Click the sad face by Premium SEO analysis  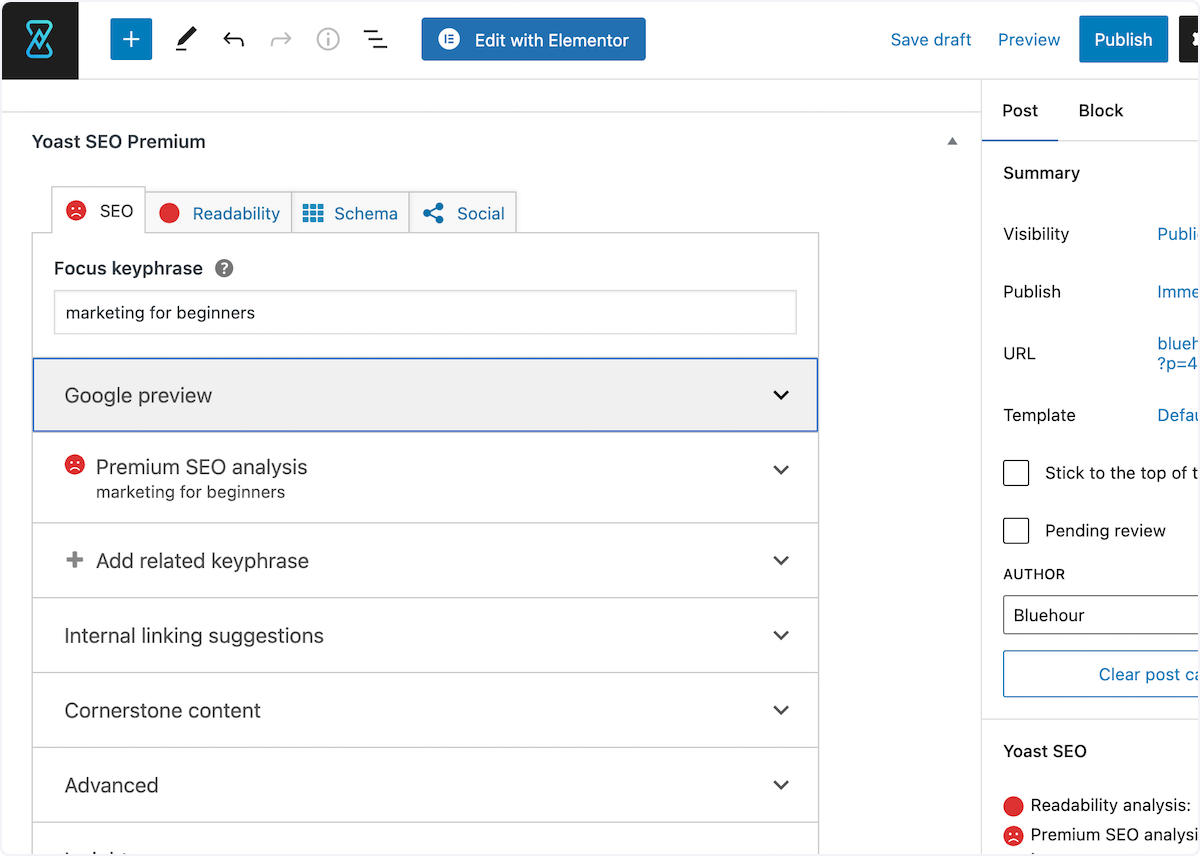pos(75,465)
